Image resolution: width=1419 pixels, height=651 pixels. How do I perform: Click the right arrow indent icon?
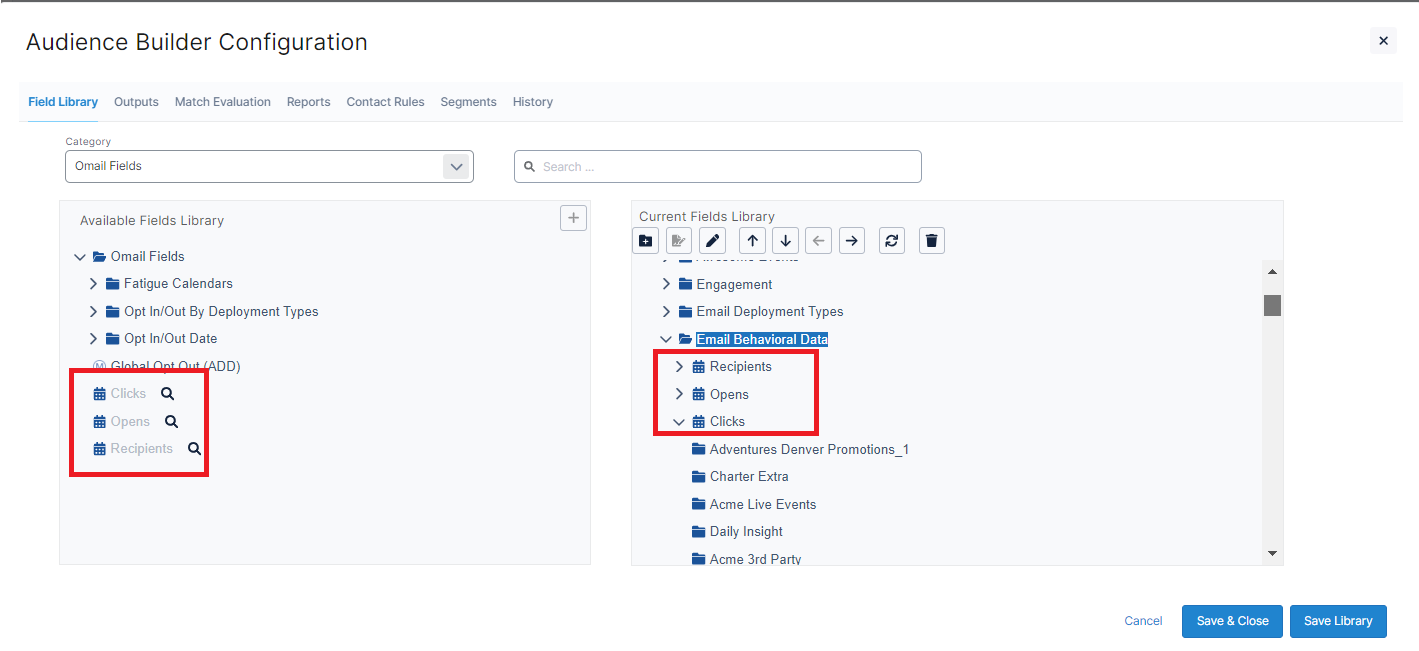851,241
